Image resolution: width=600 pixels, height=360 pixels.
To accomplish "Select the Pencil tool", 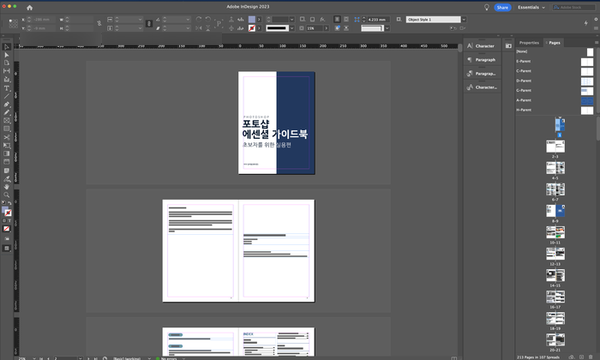I will [x=7, y=112].
